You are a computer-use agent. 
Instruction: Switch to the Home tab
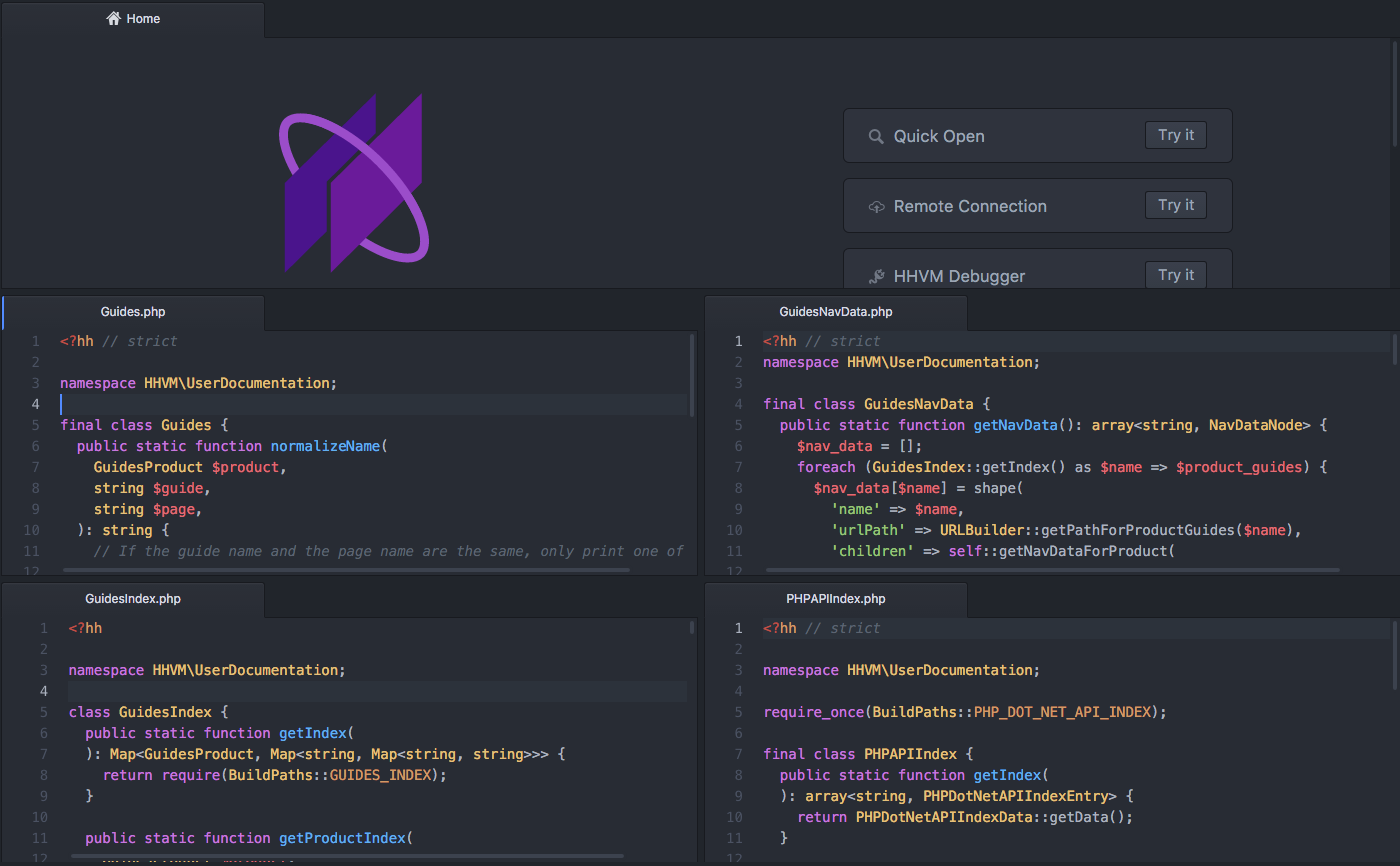coord(133,19)
